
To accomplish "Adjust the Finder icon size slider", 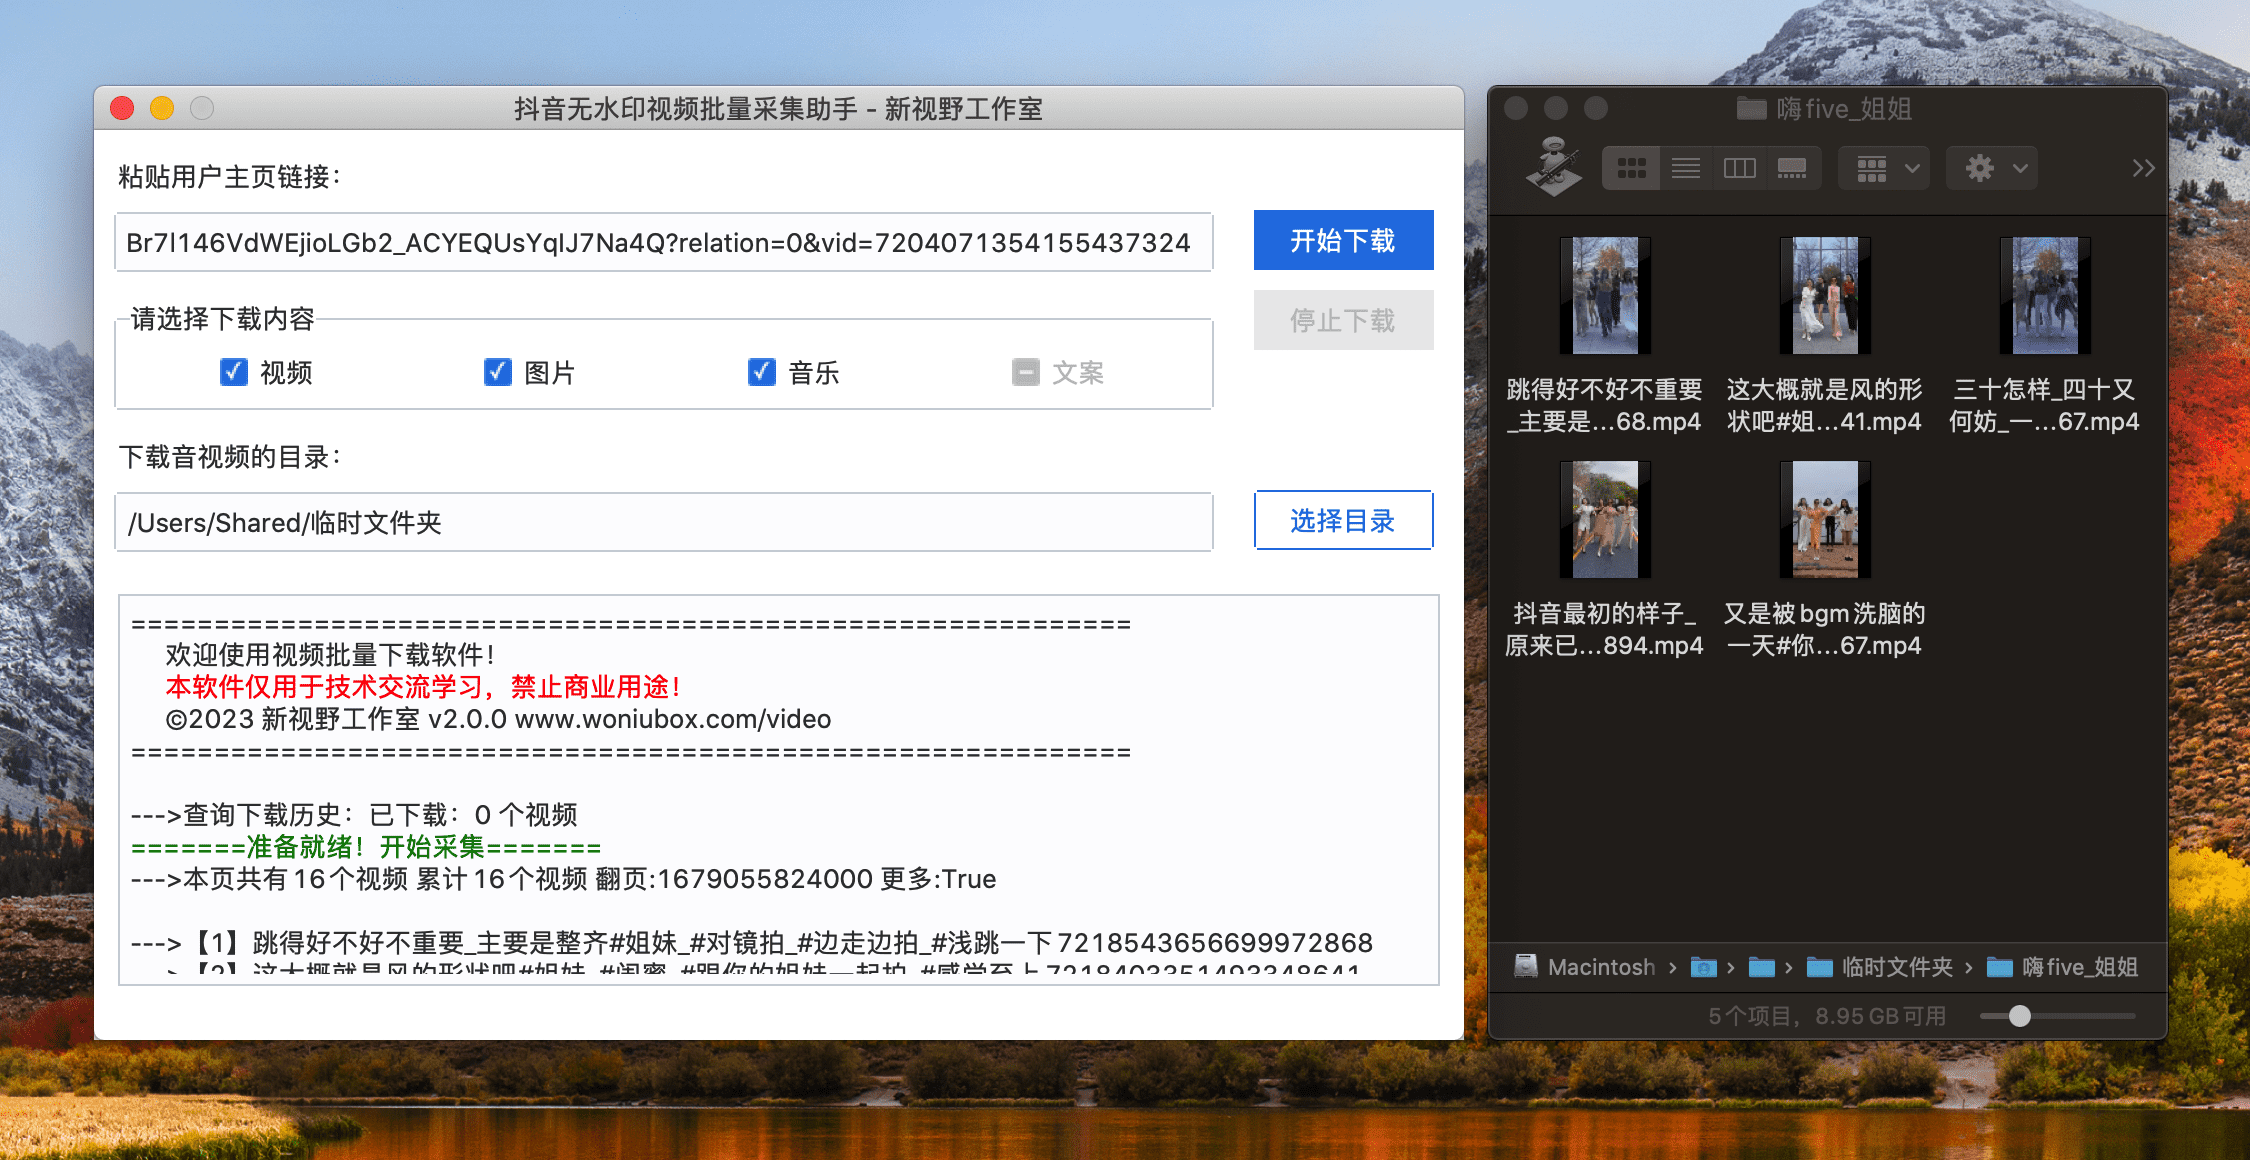I will coord(2019,1016).
